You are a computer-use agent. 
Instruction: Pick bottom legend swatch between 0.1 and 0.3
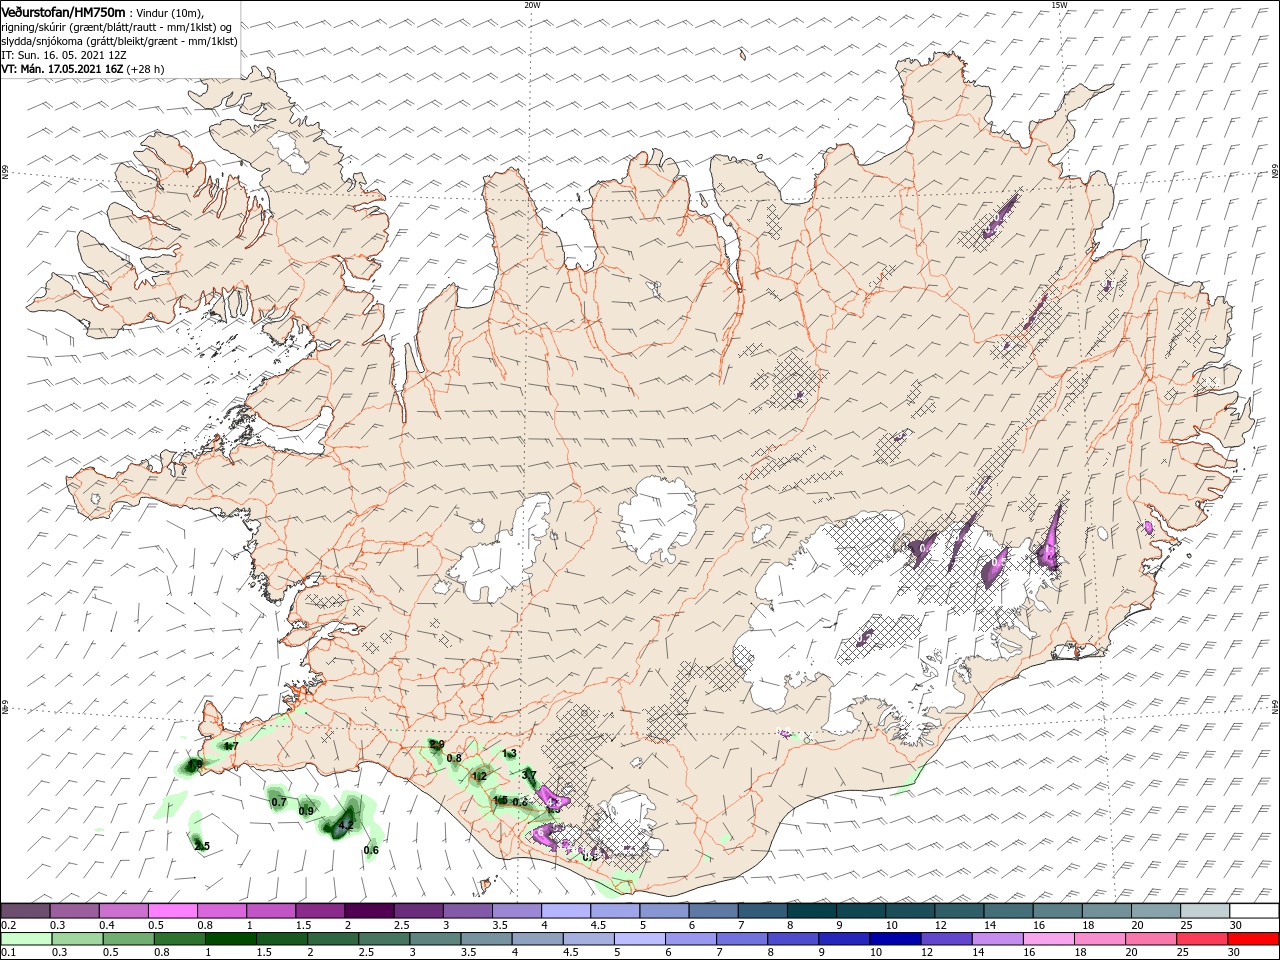click(25, 939)
